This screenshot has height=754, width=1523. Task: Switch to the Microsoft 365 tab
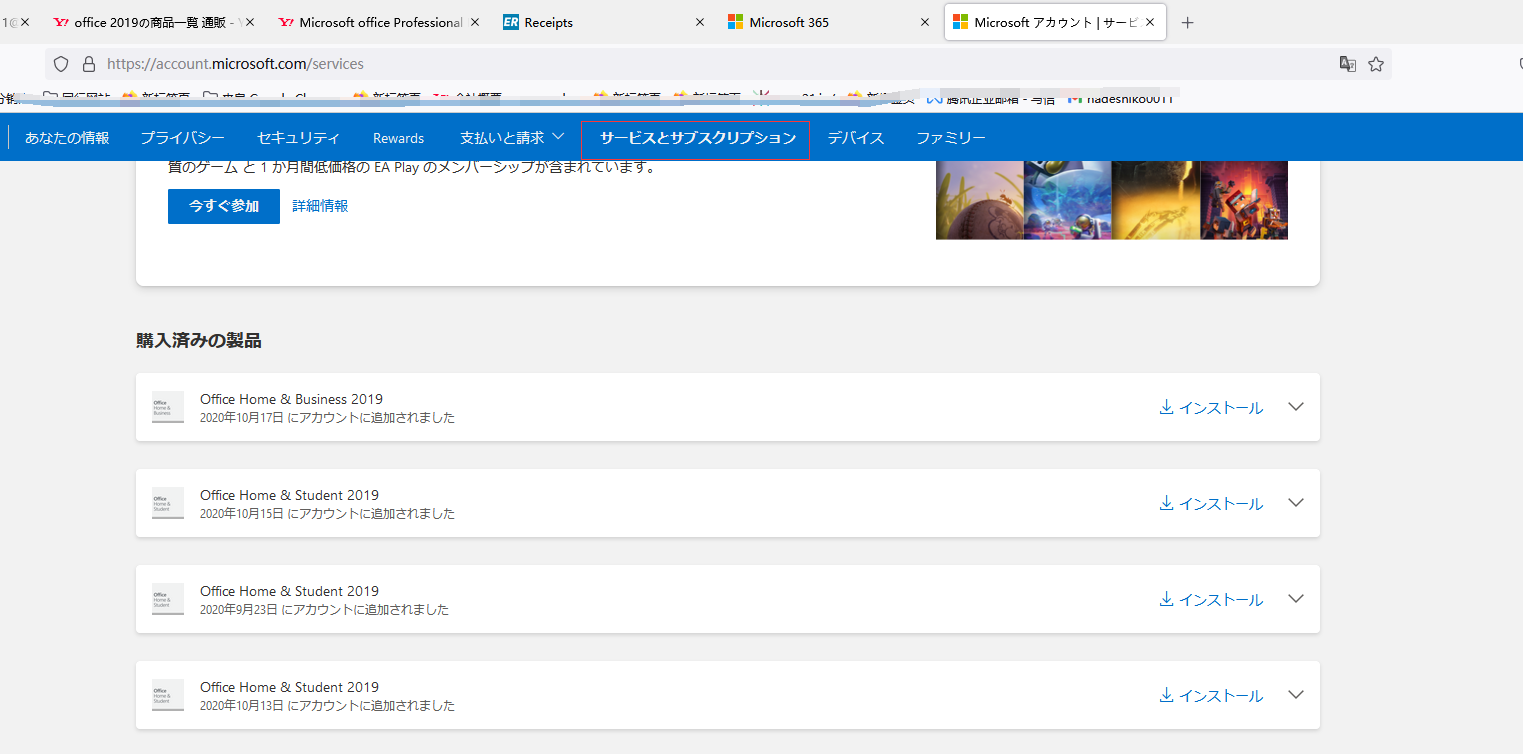click(829, 22)
